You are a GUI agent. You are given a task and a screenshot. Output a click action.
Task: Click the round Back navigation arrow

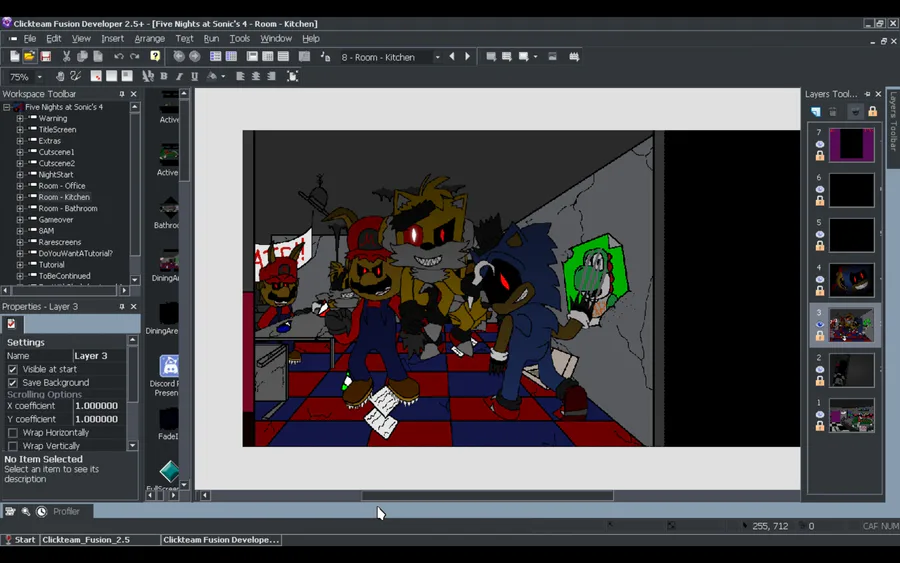[179, 56]
